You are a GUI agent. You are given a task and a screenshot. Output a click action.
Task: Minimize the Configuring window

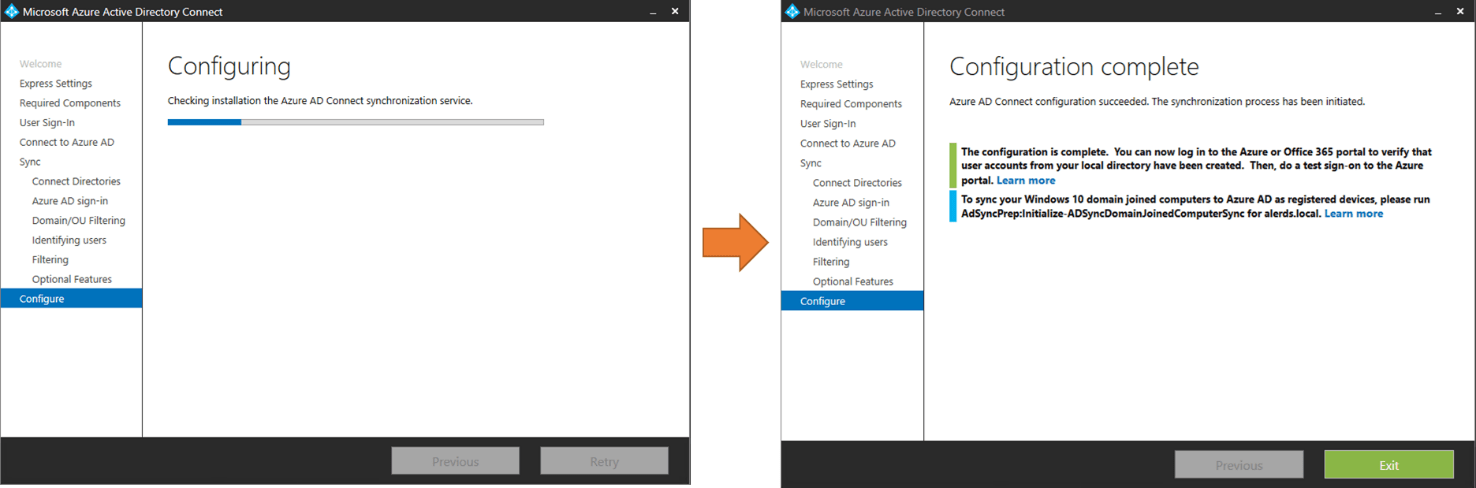click(x=653, y=11)
